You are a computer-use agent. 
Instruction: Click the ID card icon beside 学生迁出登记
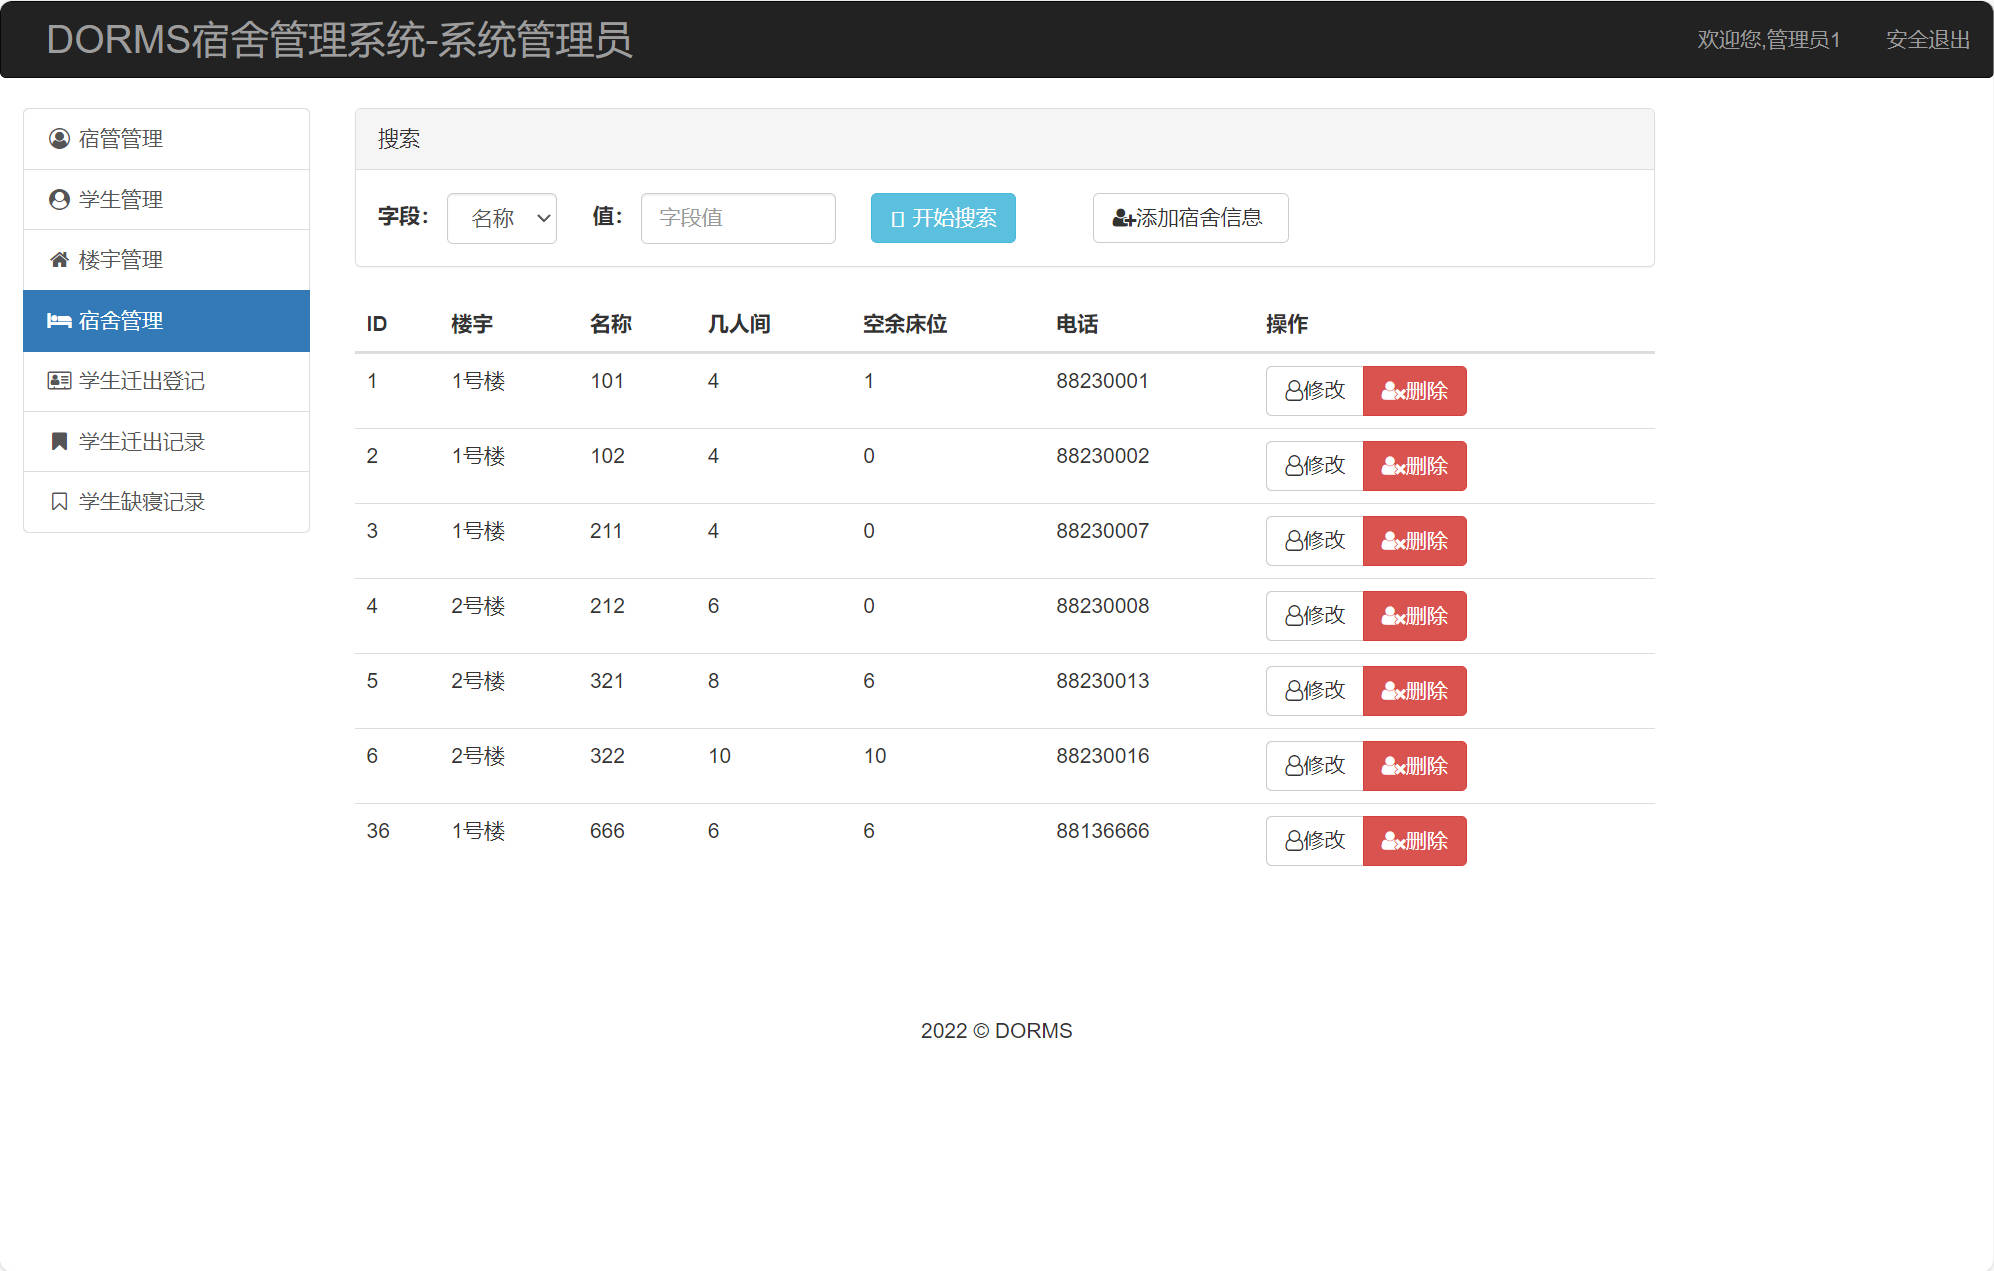click(x=59, y=381)
